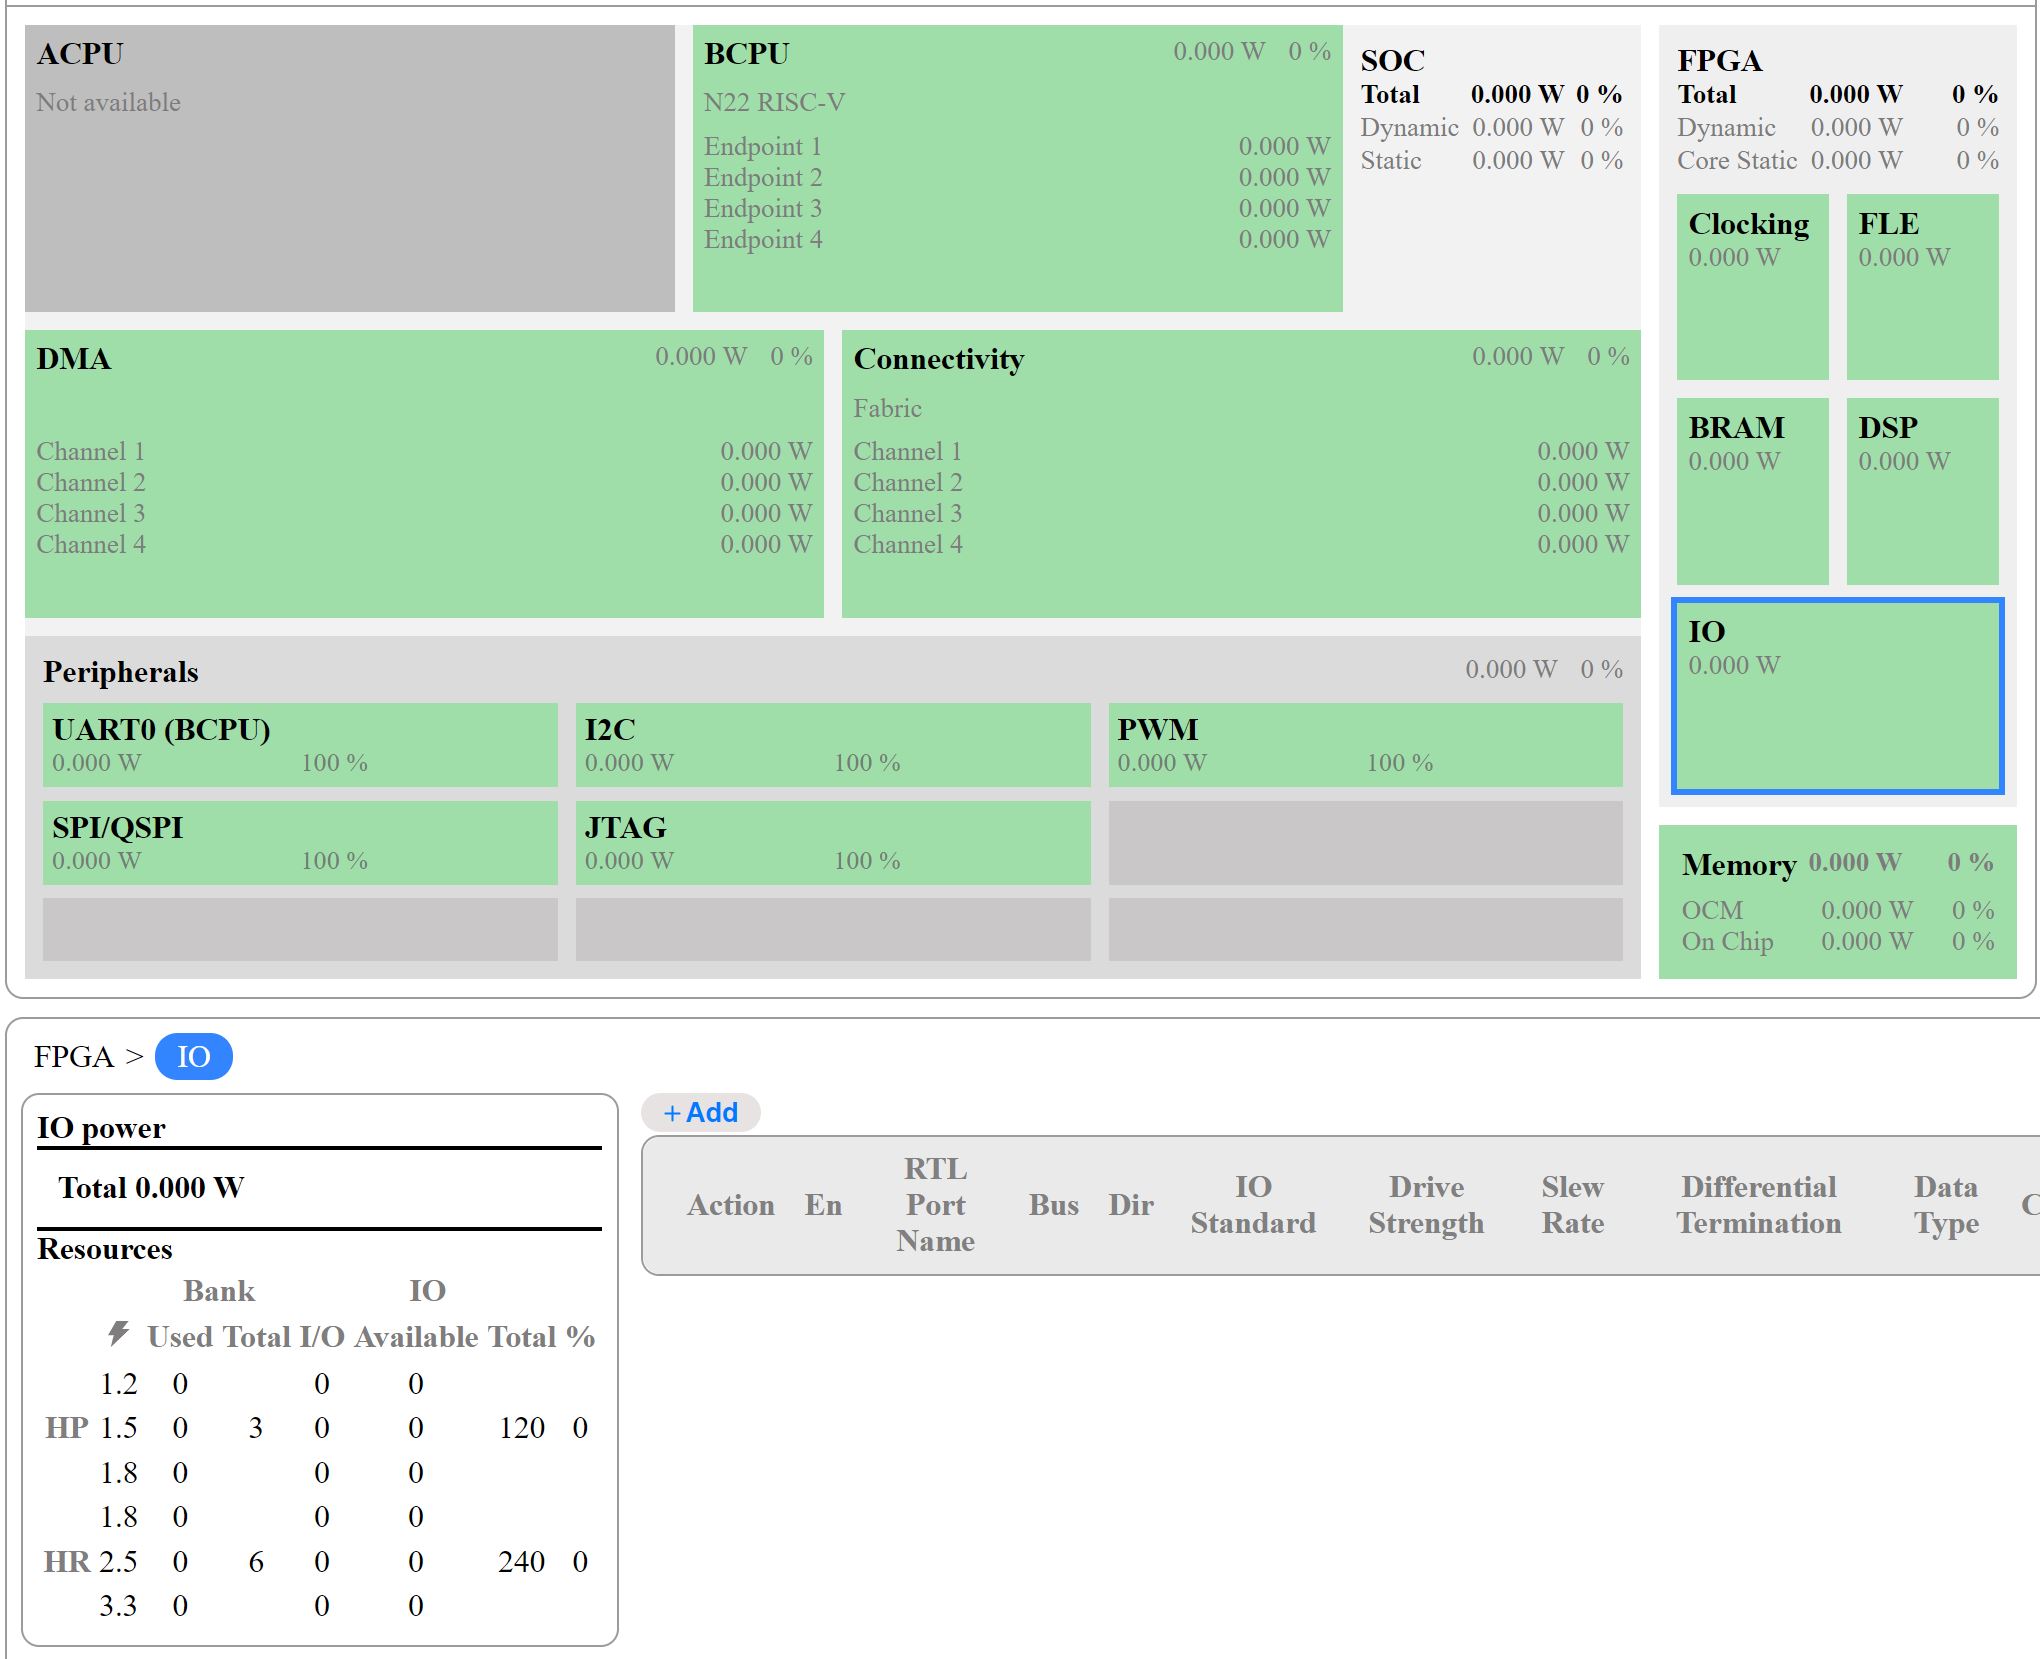
Task: Click the FPGA Dynamic power row
Action: point(1837,127)
